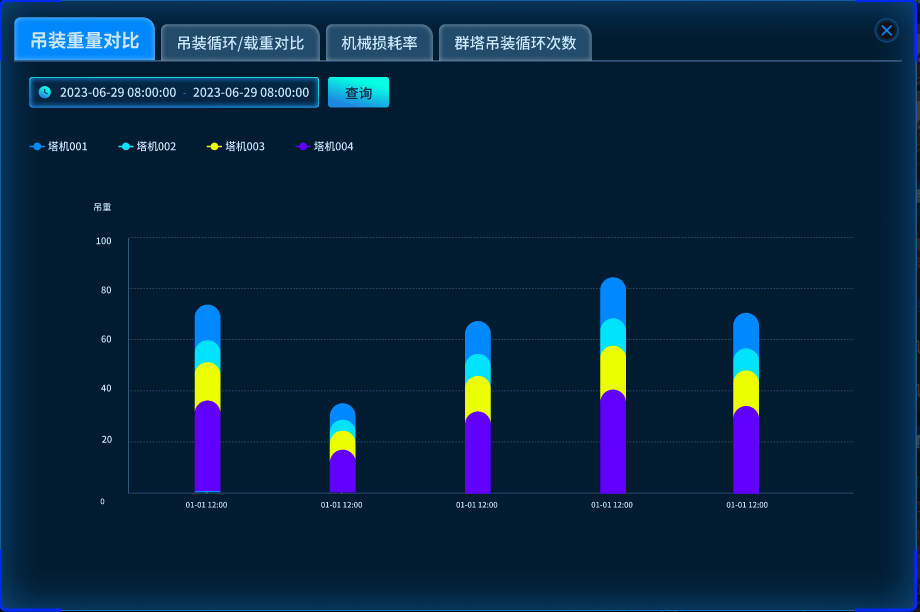Viewport: 920px width, 612px height.
Task: Click the purple segment of the first bar
Action: (207, 450)
